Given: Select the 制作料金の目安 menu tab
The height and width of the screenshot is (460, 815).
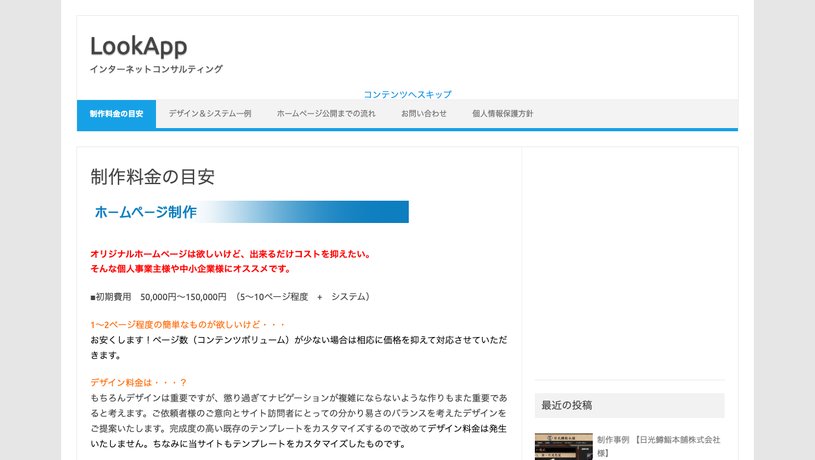Looking at the screenshot, I should tap(116, 114).
